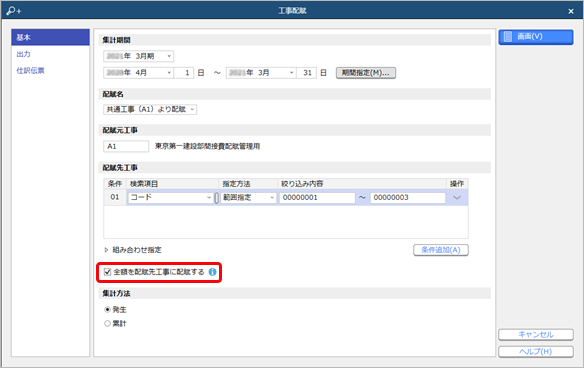Screen dimensions: 584x368
Task: Click the 画面(V) button
Action: tap(536, 37)
